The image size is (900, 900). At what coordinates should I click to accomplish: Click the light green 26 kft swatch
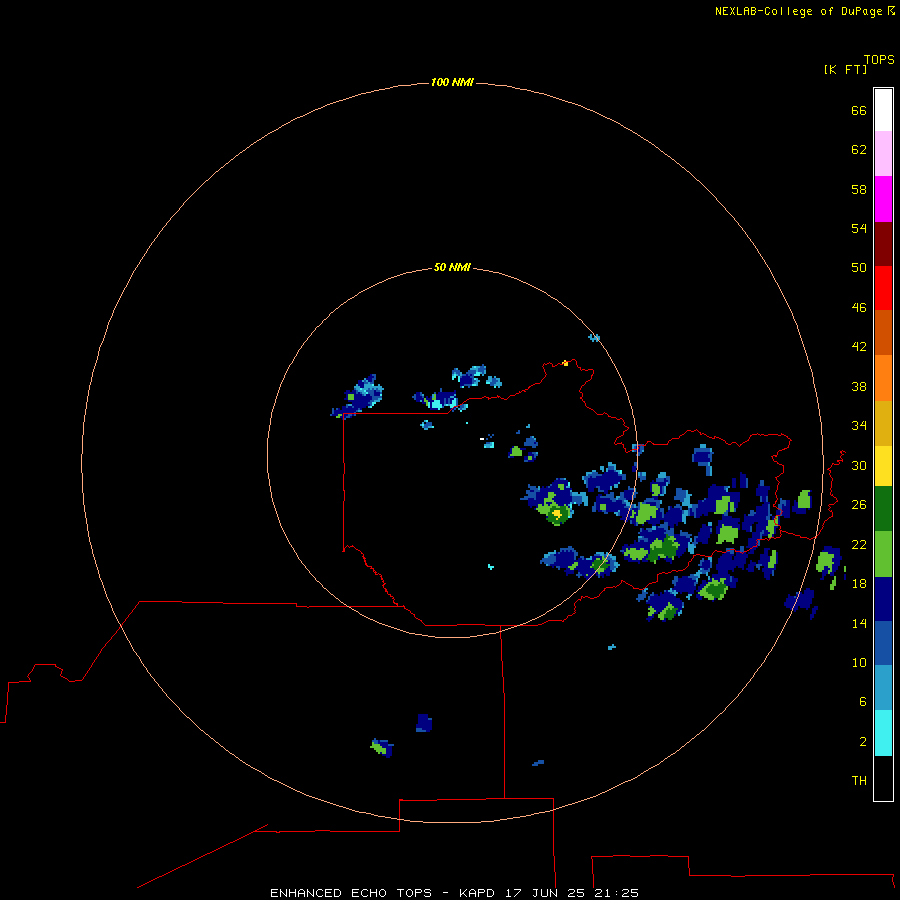(x=883, y=554)
